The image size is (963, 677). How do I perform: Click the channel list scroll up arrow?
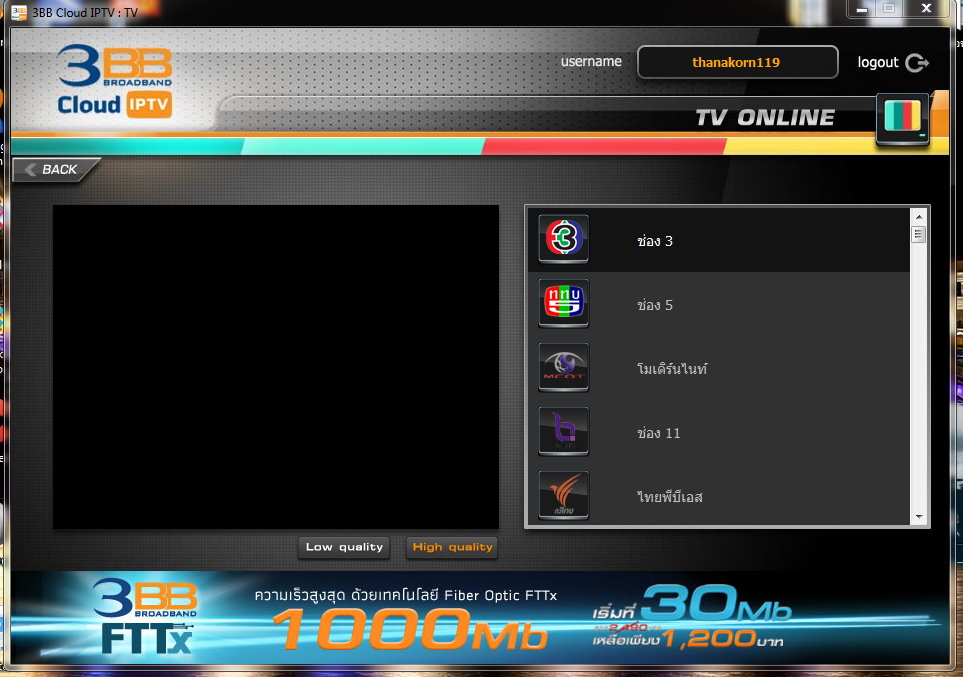click(x=919, y=217)
